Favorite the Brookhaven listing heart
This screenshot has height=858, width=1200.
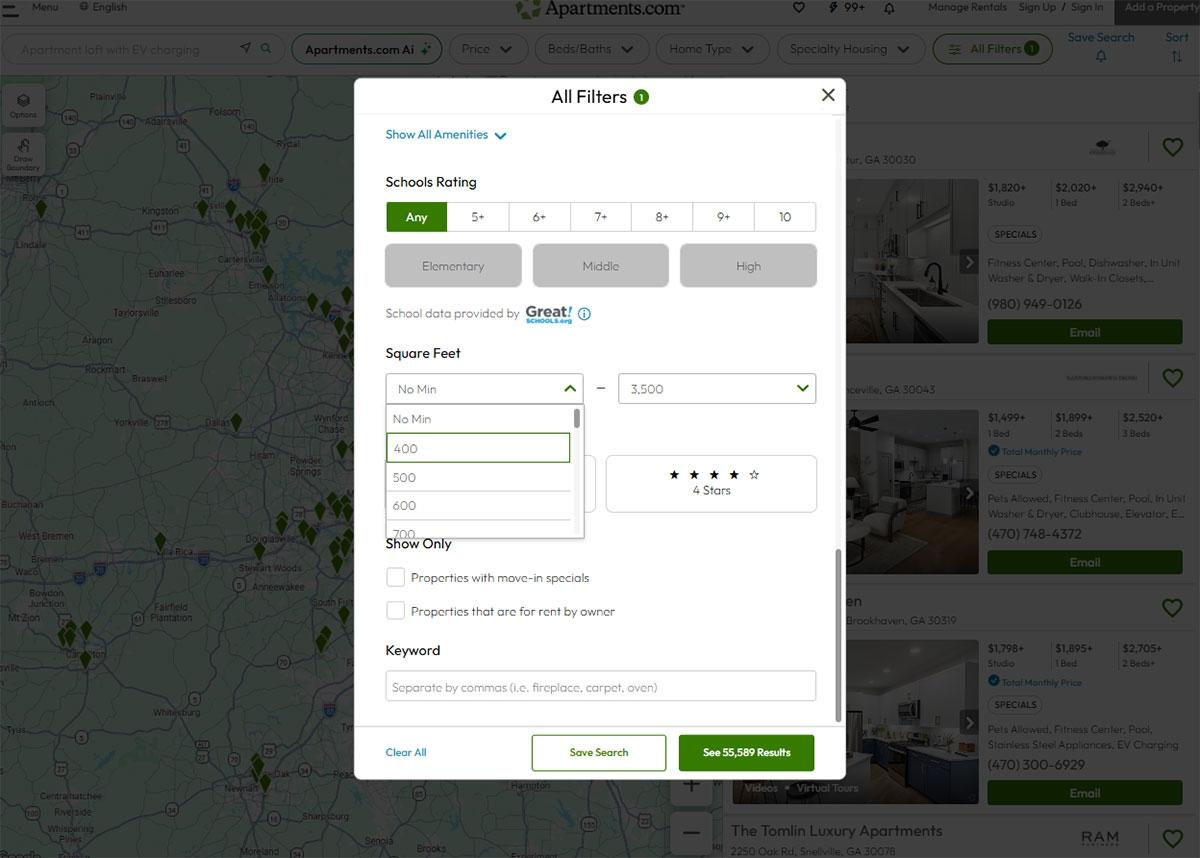1172,608
